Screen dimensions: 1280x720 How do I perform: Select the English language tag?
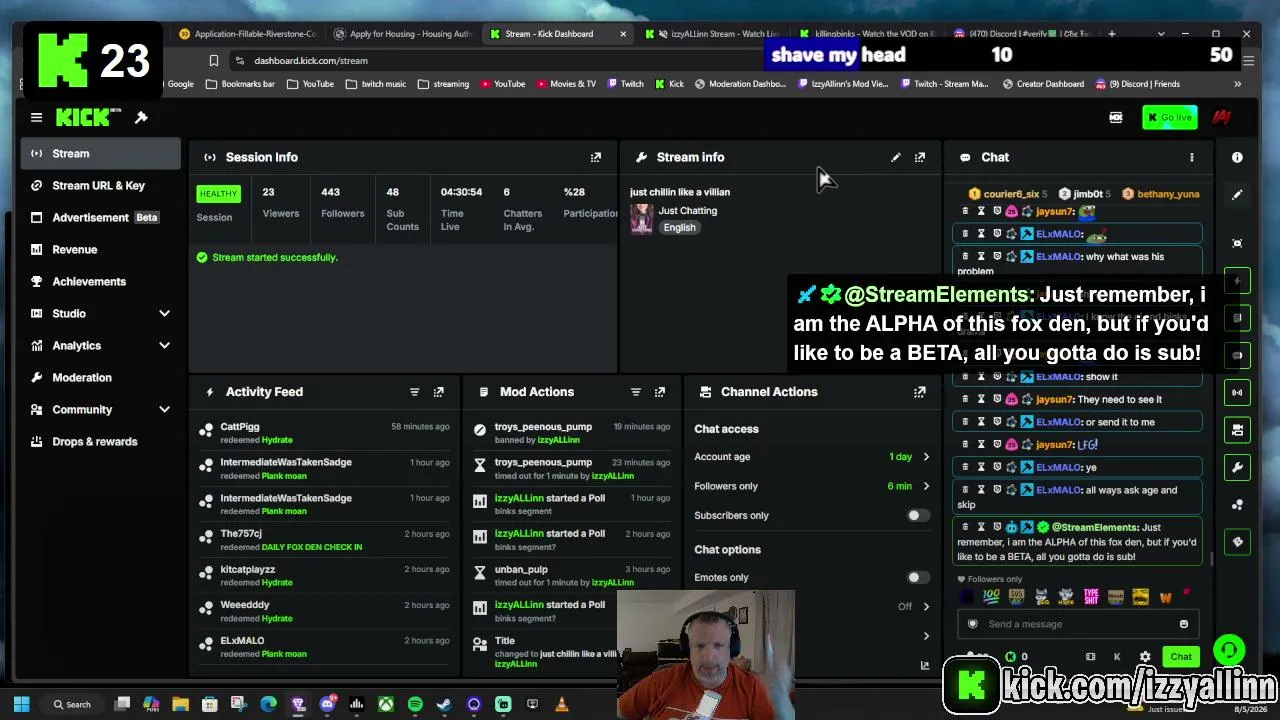tap(679, 227)
